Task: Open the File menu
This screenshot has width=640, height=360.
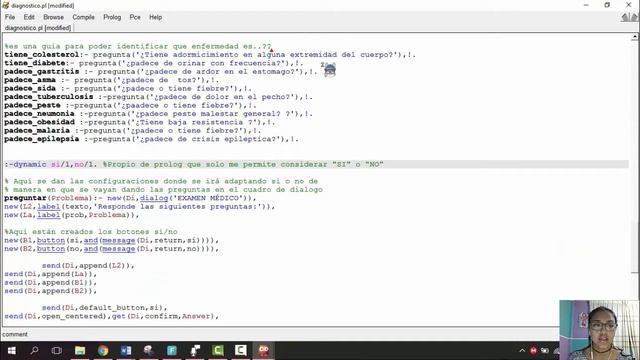Action: click(10, 17)
